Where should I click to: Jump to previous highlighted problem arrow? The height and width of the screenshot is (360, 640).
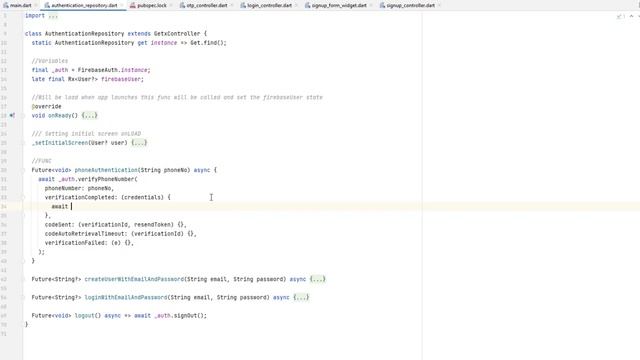pos(631,16)
